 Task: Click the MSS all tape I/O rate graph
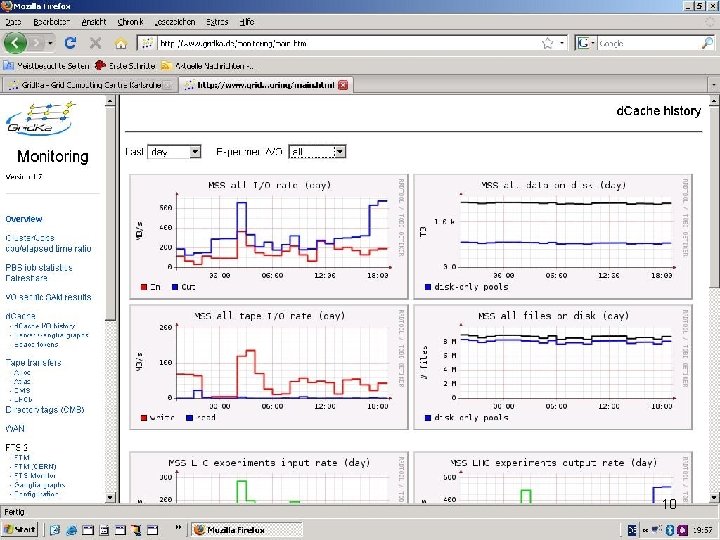(269, 367)
